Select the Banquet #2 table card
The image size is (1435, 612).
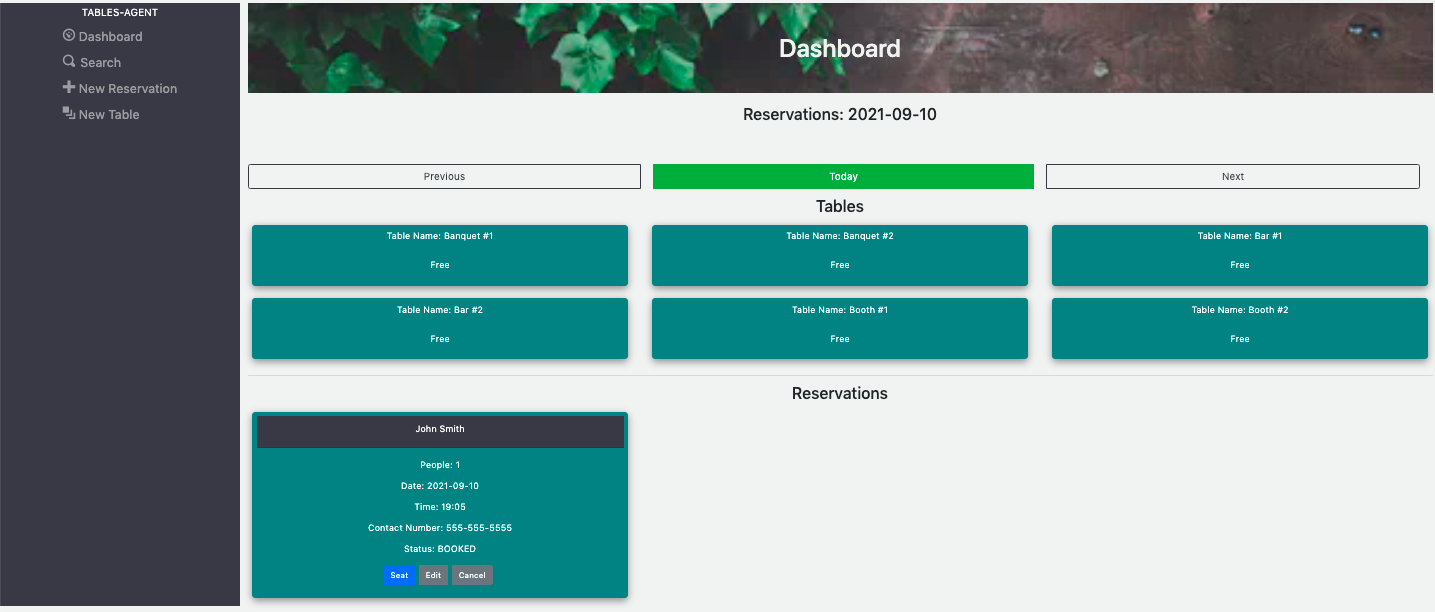point(840,256)
